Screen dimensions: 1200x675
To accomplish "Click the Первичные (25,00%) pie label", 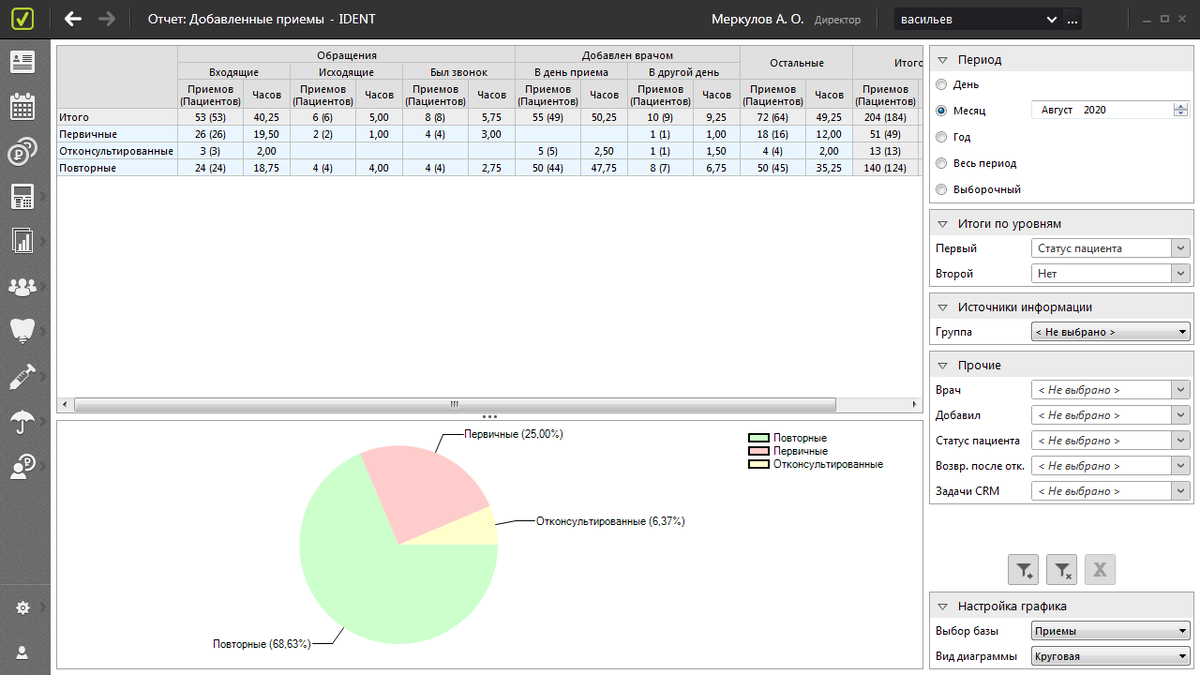I will tap(513, 434).
